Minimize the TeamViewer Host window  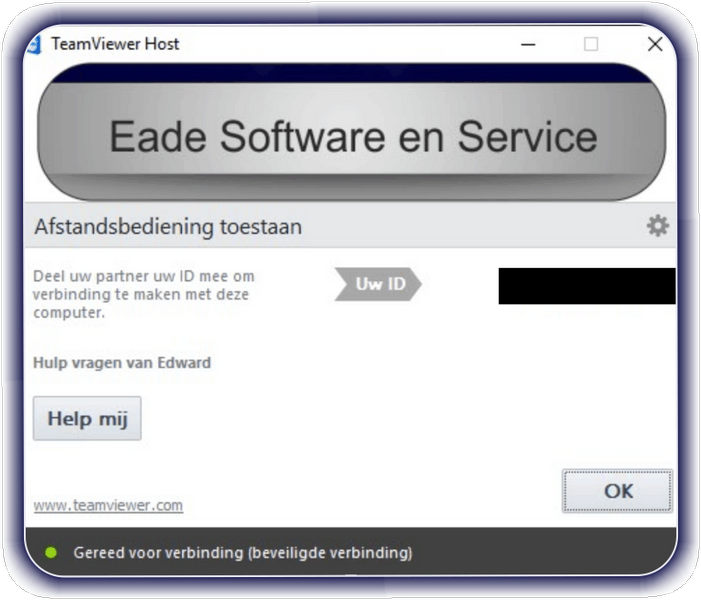click(x=528, y=44)
